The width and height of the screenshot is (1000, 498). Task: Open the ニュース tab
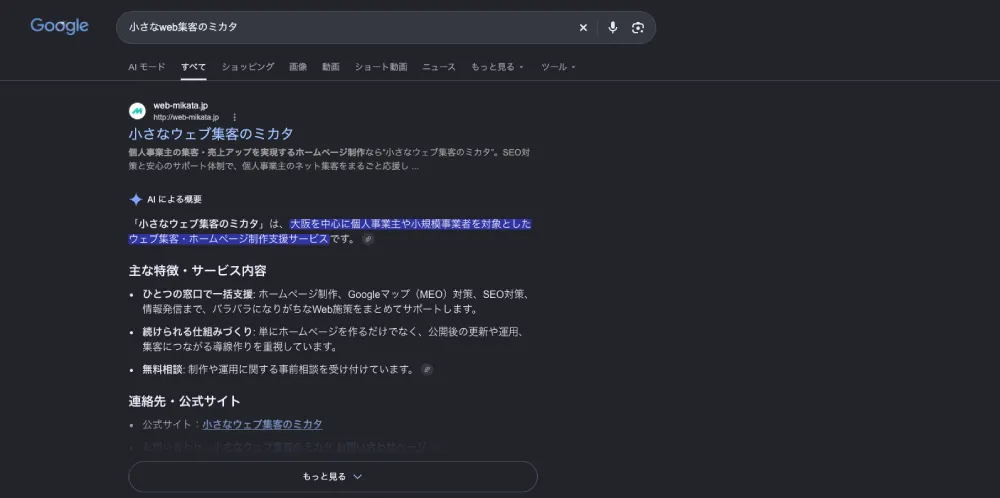point(439,67)
